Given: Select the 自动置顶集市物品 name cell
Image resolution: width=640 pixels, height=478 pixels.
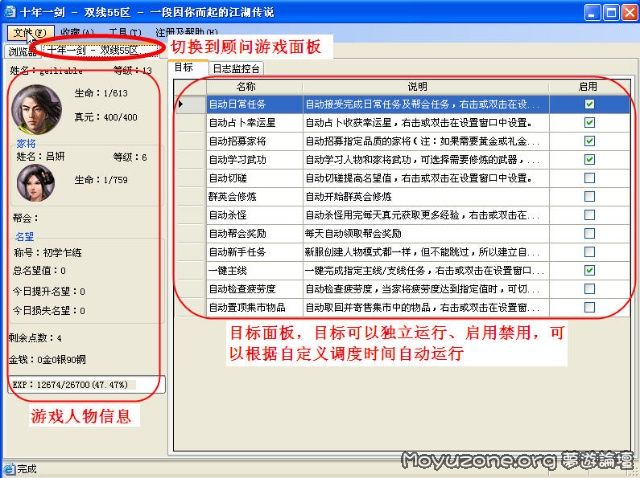Looking at the screenshot, I should (254, 307).
